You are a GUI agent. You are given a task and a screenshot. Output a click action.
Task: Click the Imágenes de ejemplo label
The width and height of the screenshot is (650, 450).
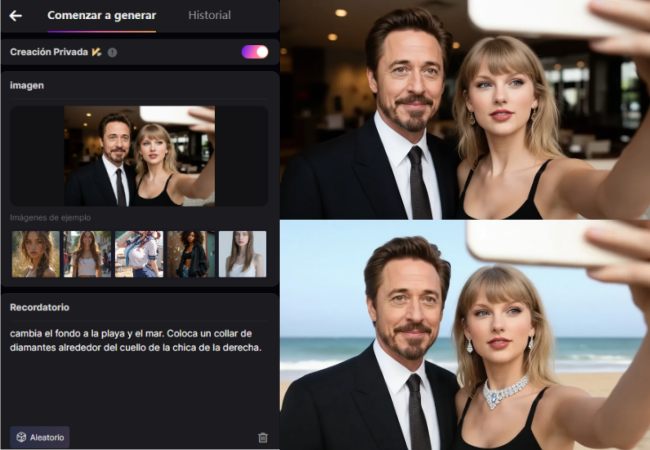[x=50, y=218]
